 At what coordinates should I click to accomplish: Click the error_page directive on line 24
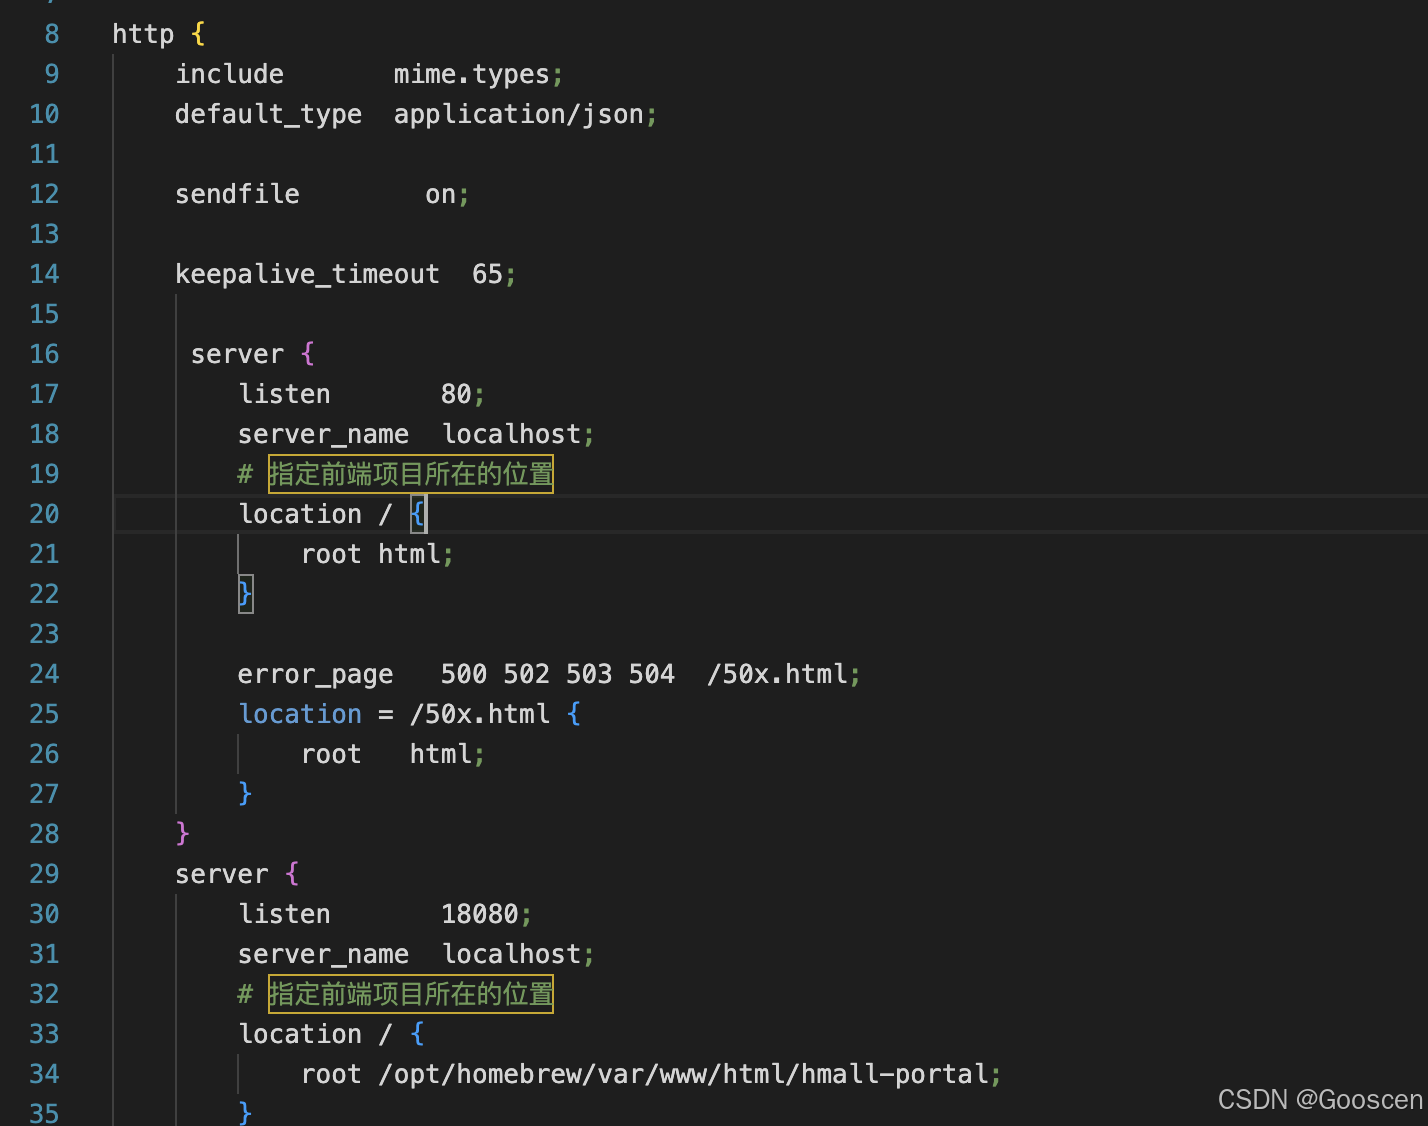pos(314,673)
